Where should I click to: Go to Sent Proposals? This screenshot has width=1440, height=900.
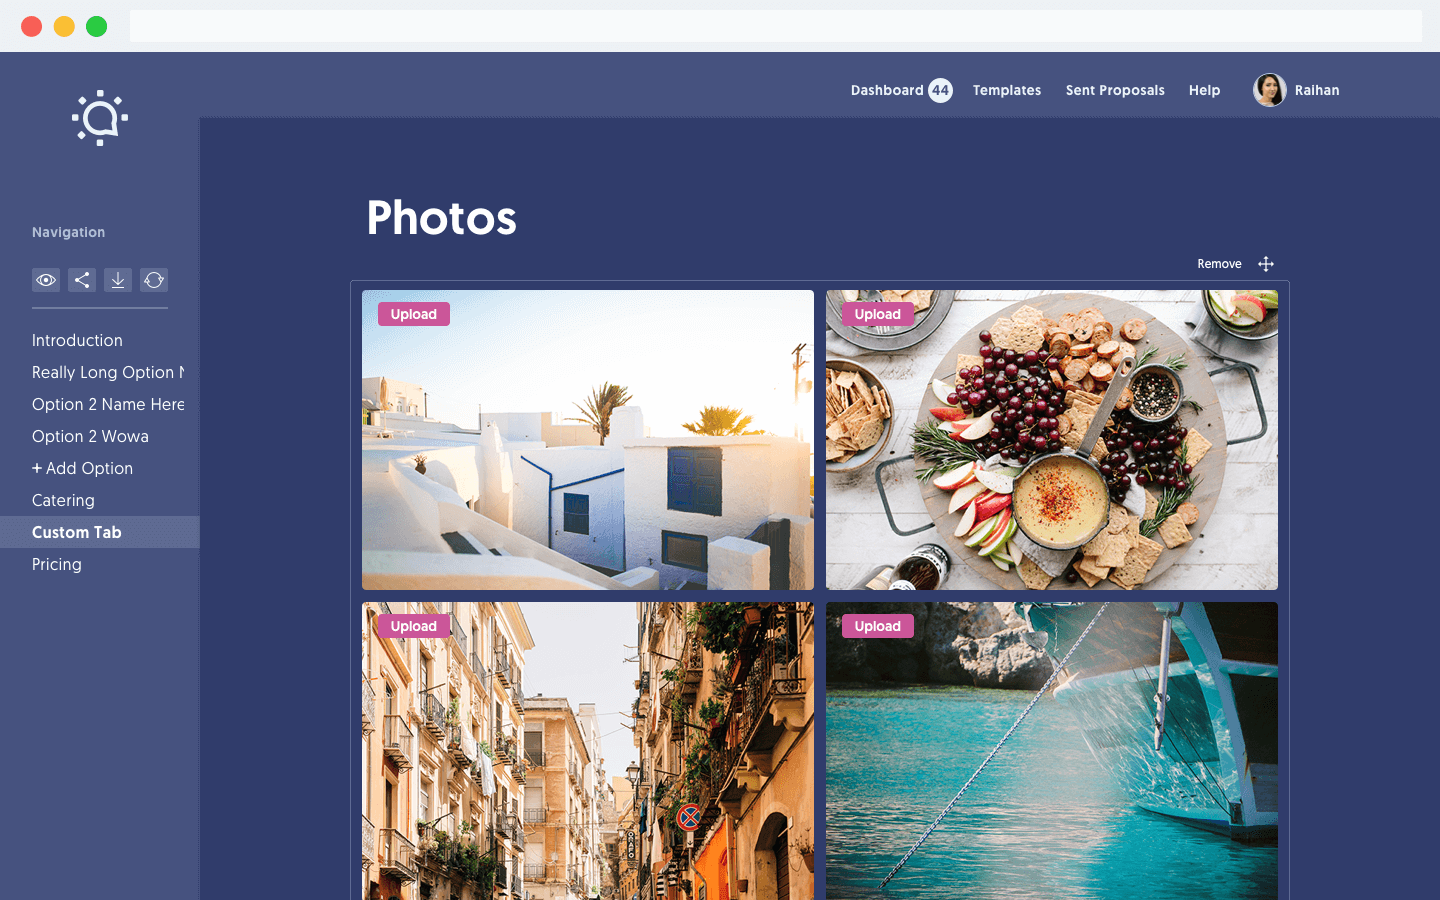pos(1114,90)
